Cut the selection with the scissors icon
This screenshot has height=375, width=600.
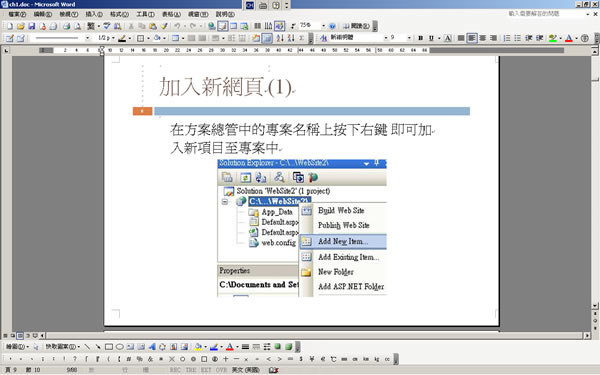pos(131,26)
